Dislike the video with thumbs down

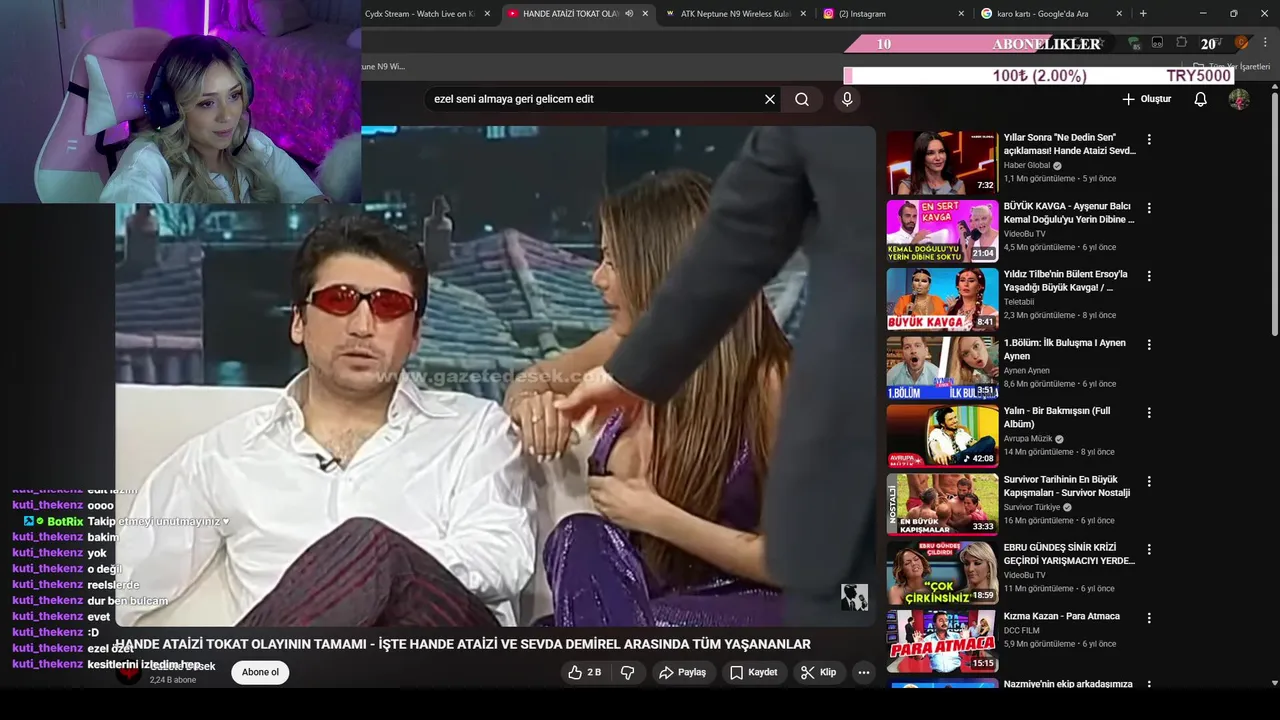tap(628, 672)
